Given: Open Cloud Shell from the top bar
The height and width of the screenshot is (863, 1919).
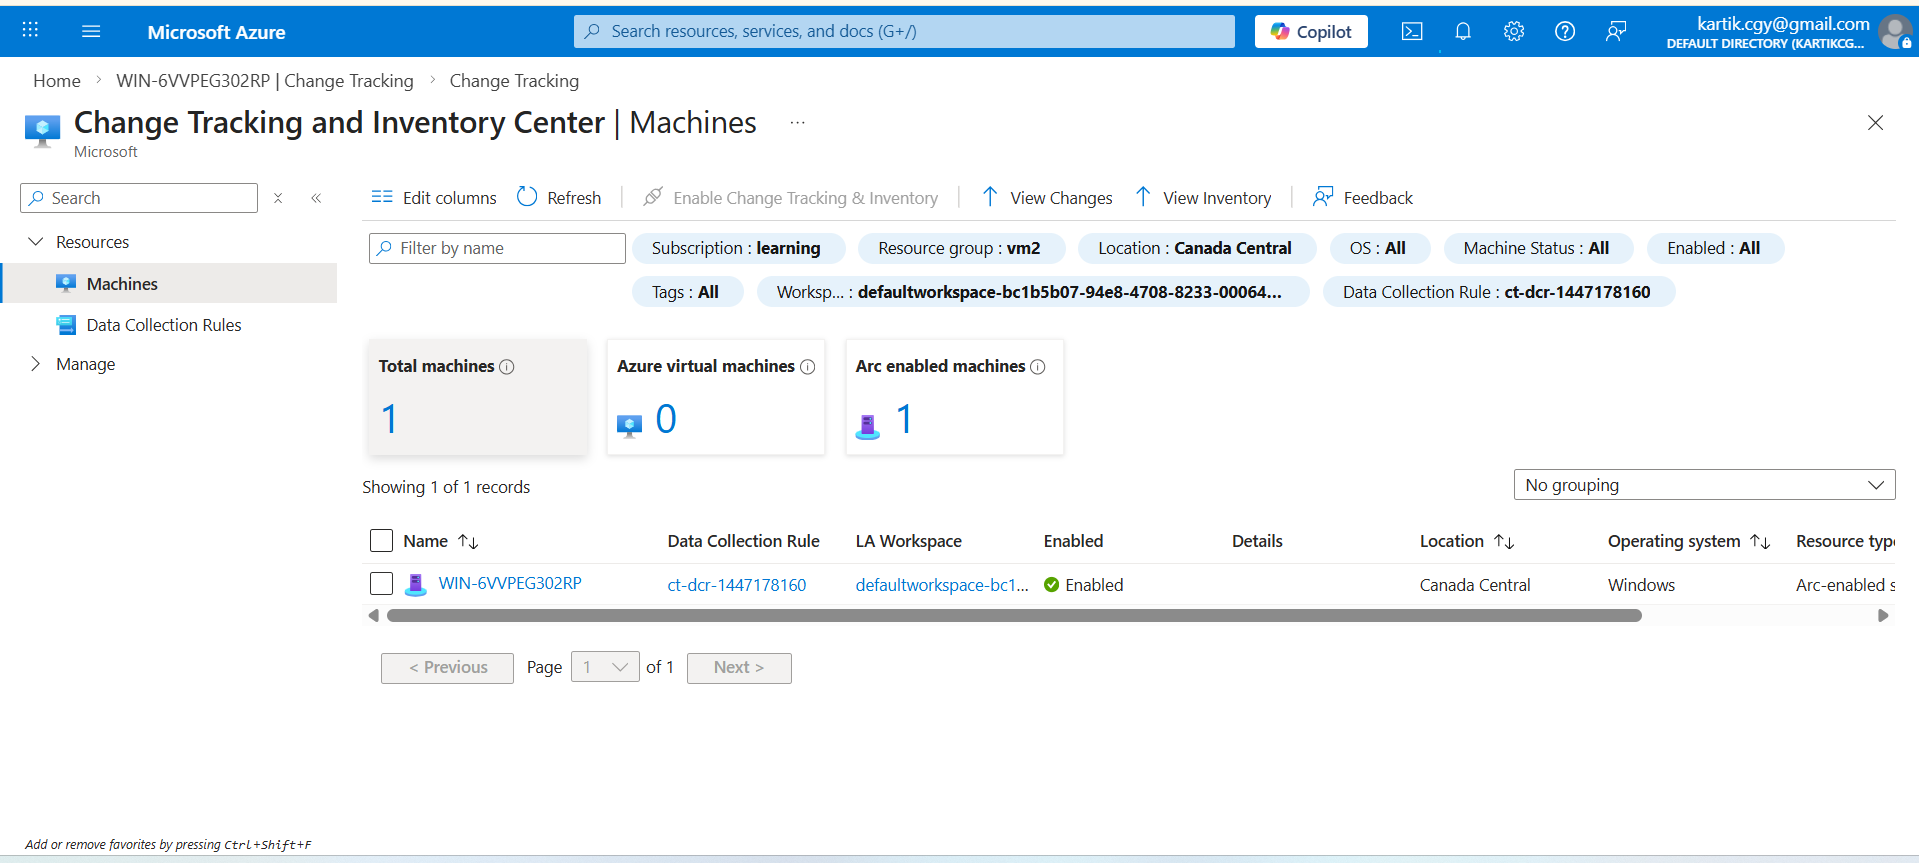Looking at the screenshot, I should click(1412, 31).
